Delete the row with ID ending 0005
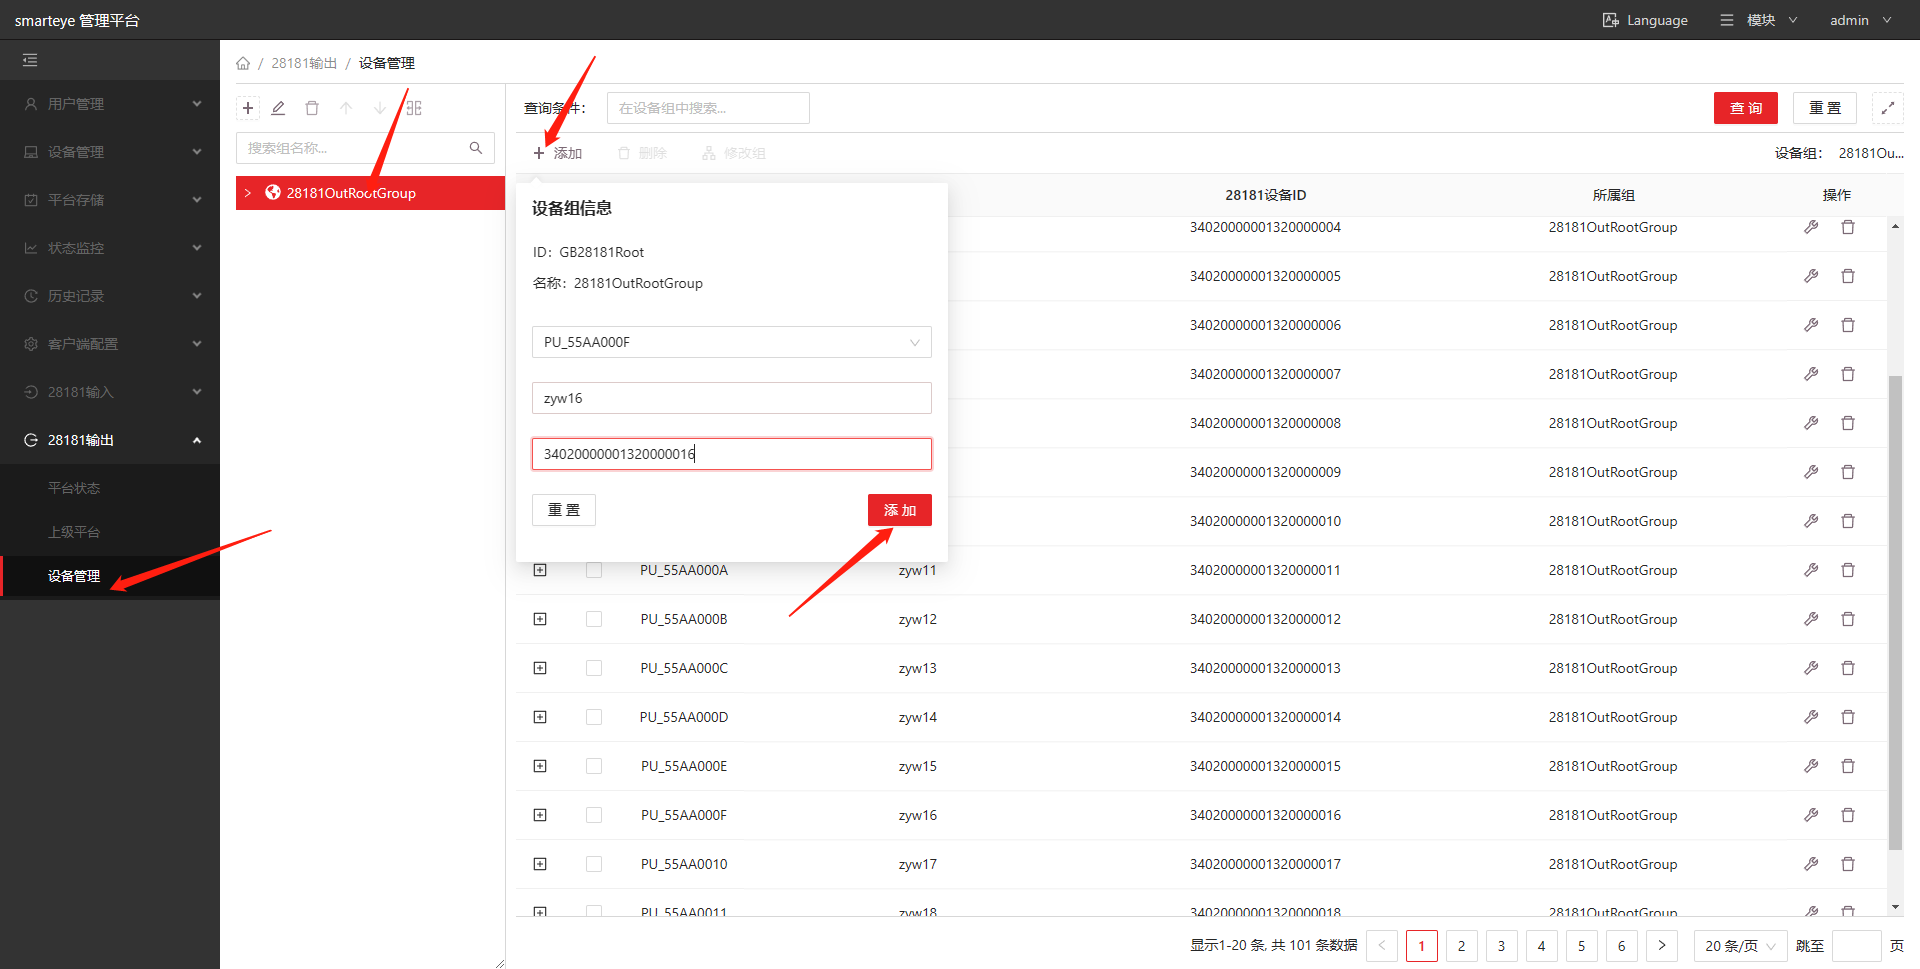The image size is (1920, 969). [x=1848, y=276]
